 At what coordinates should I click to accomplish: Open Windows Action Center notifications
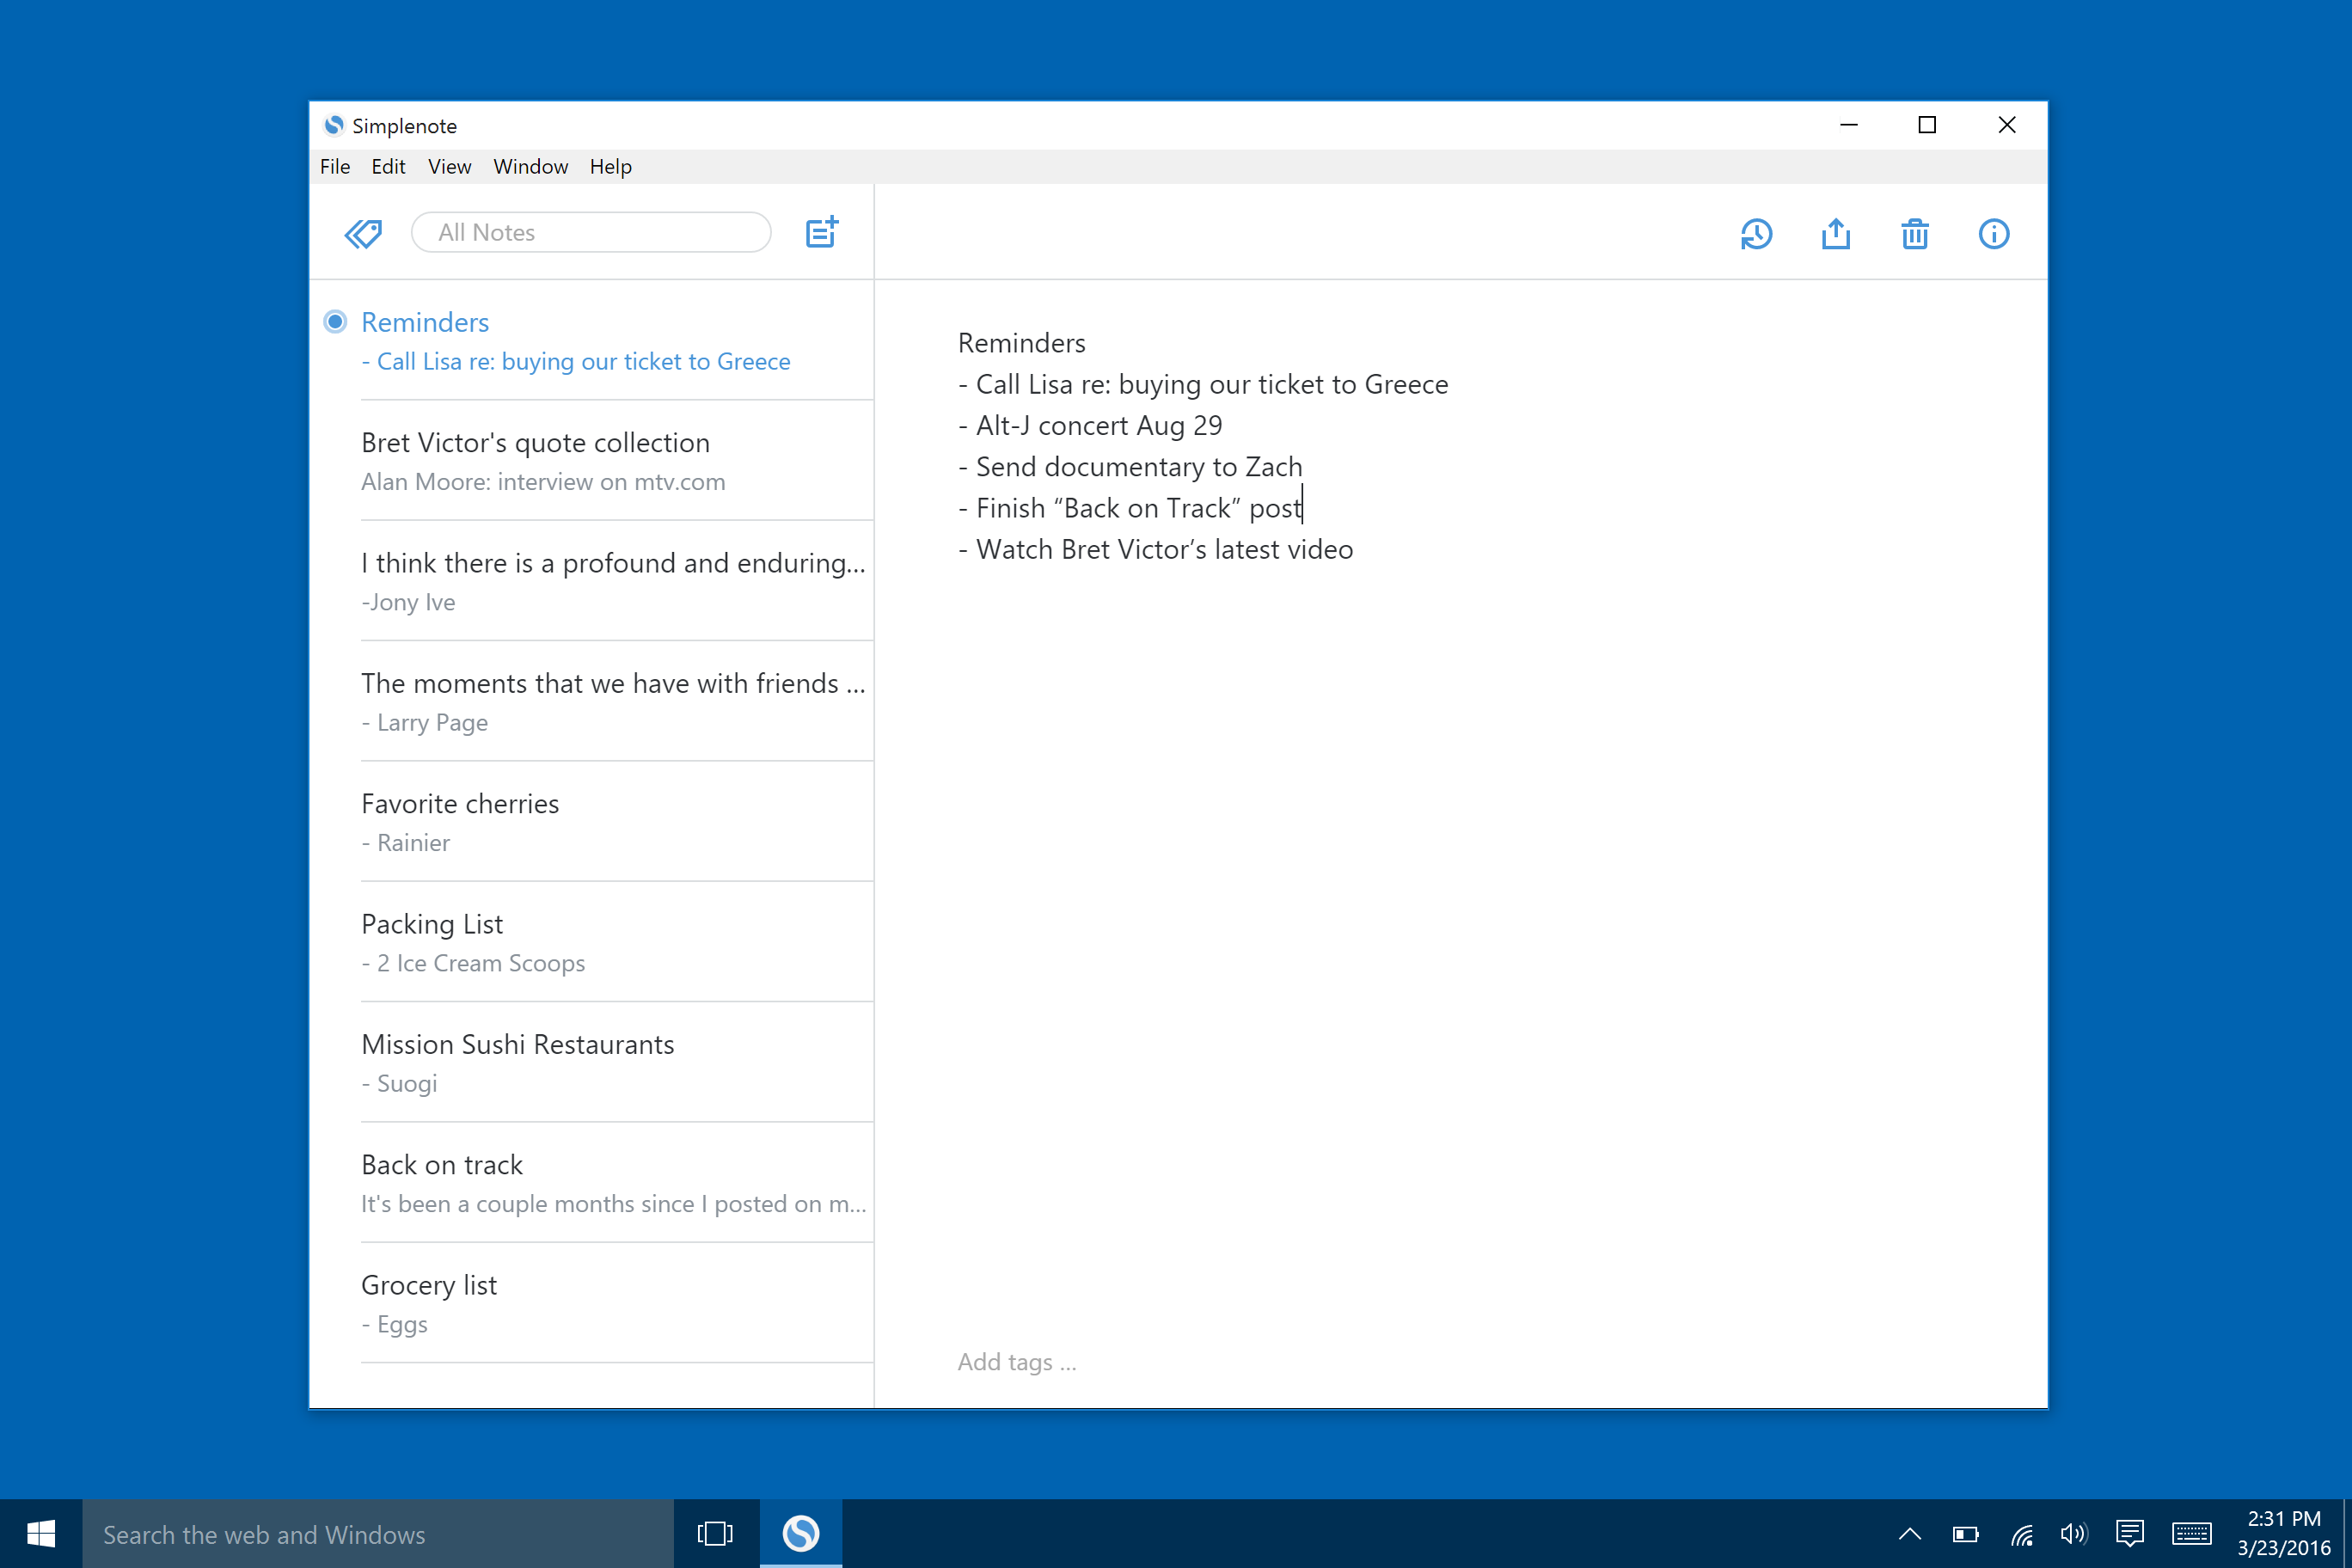click(2130, 1533)
